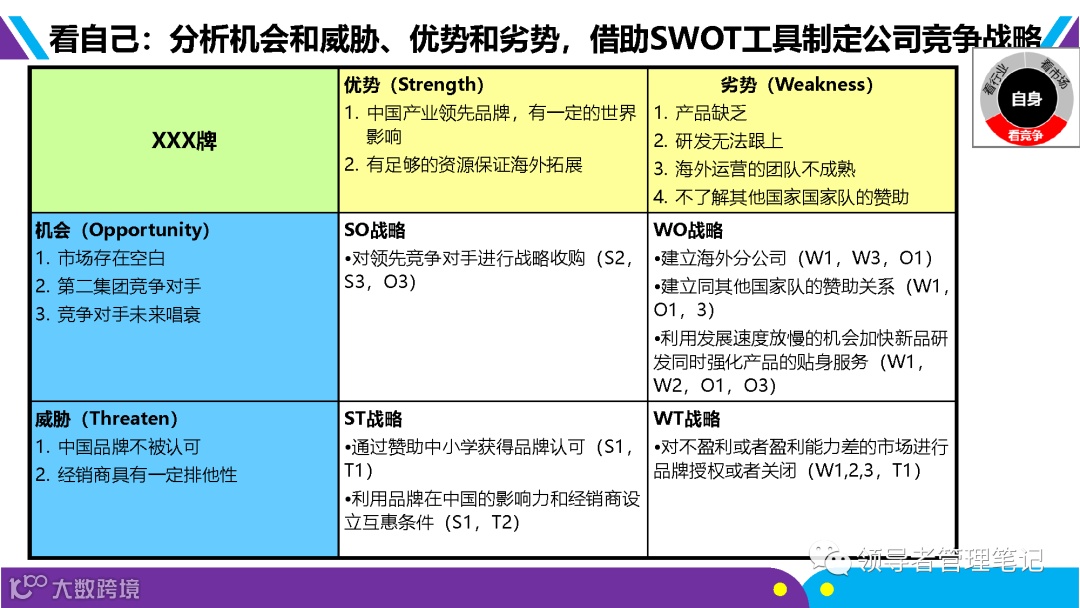Select the bullet 利用品牌在中国的影响力

[x=492, y=510]
